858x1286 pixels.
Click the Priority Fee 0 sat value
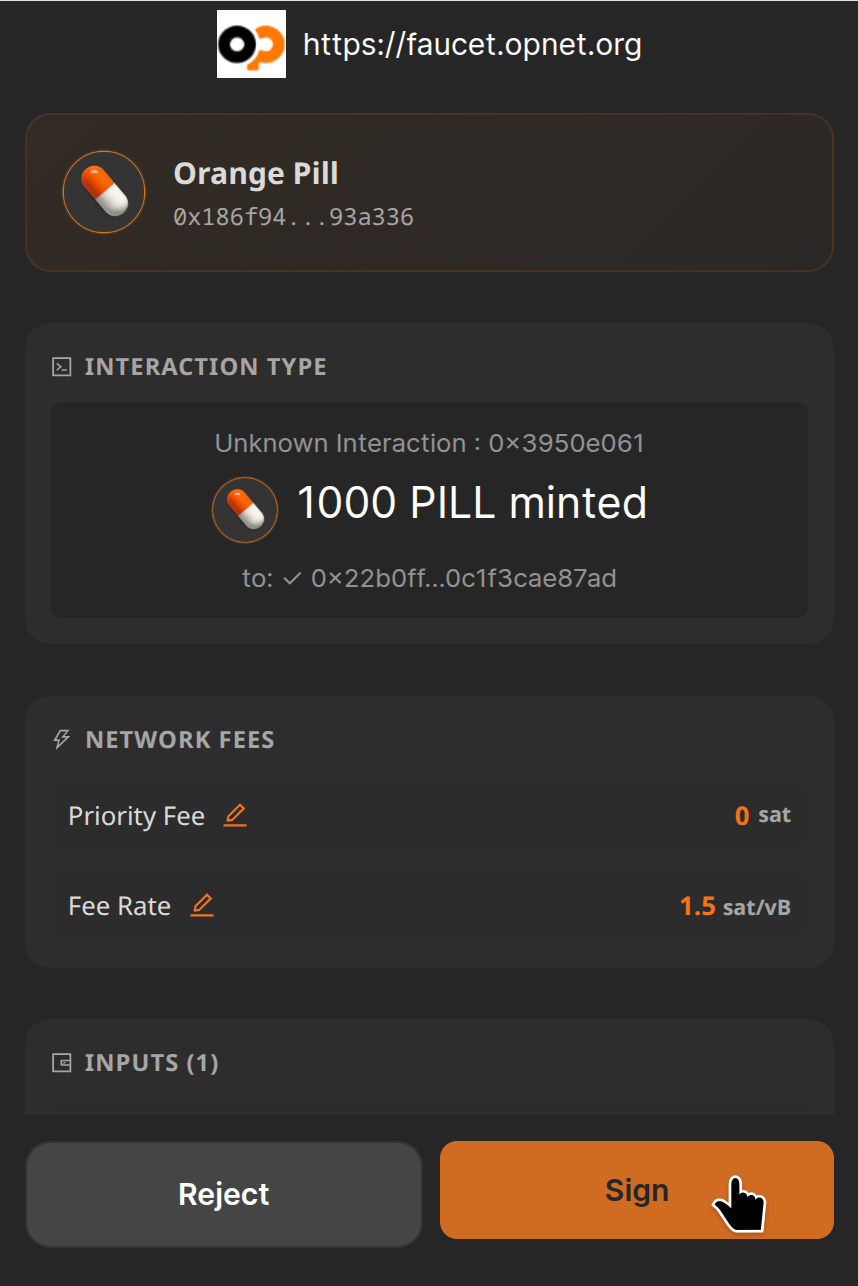click(x=762, y=815)
